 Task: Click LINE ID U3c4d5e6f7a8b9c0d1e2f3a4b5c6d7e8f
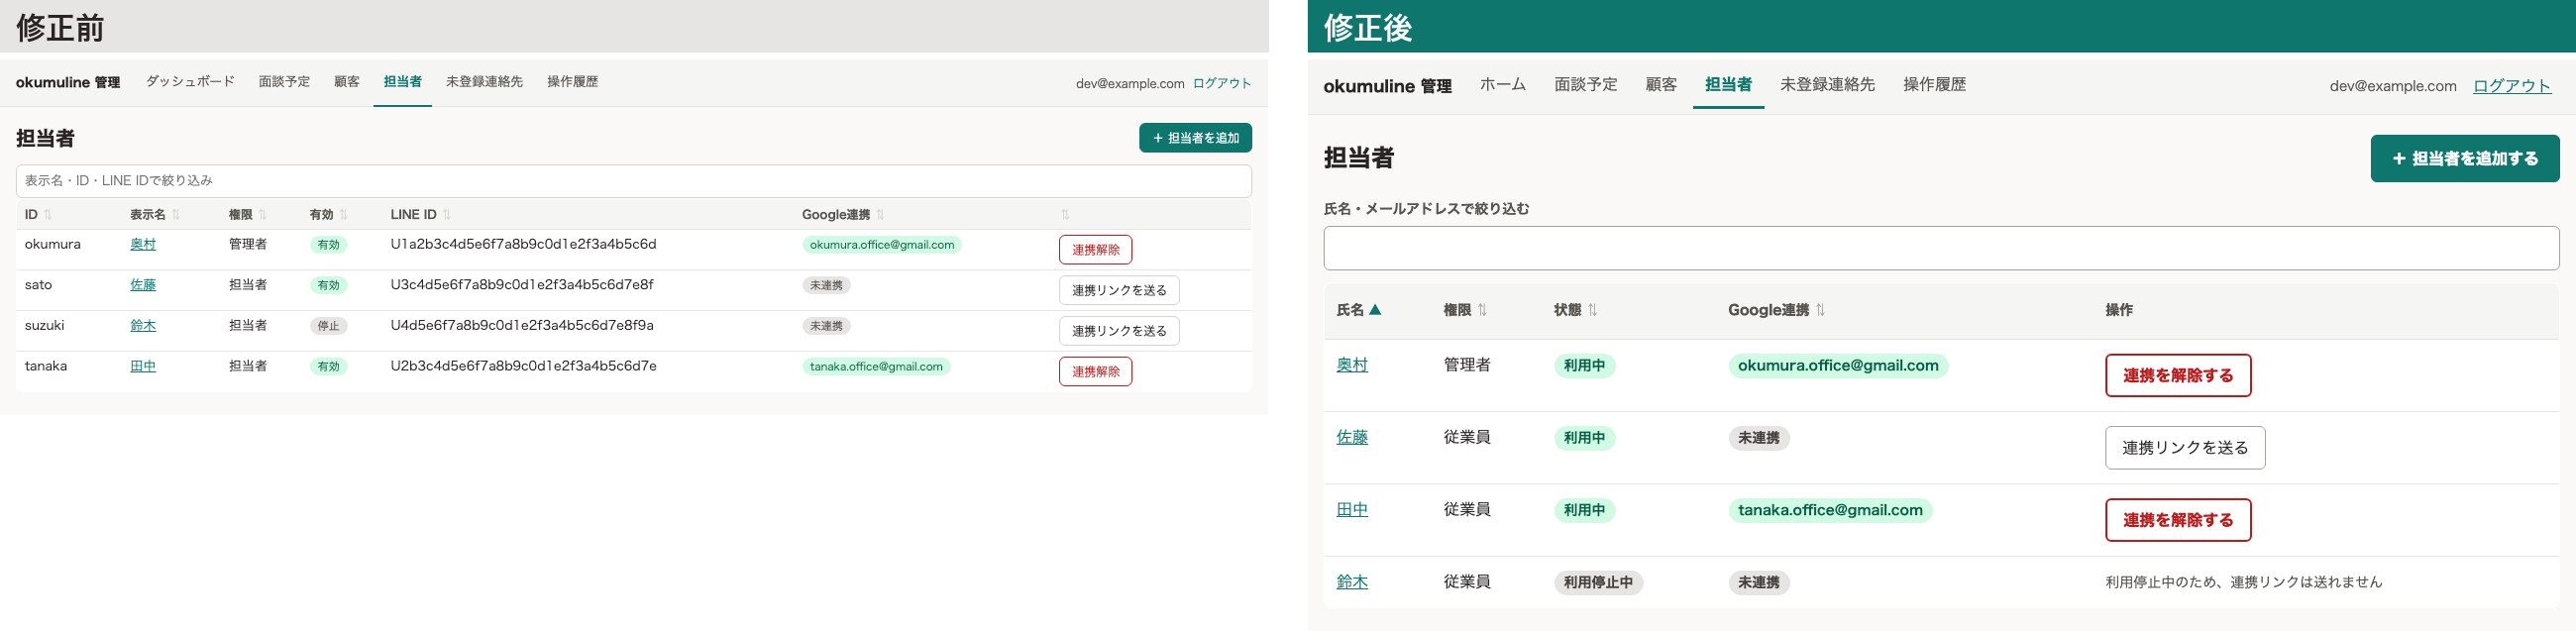coord(522,285)
